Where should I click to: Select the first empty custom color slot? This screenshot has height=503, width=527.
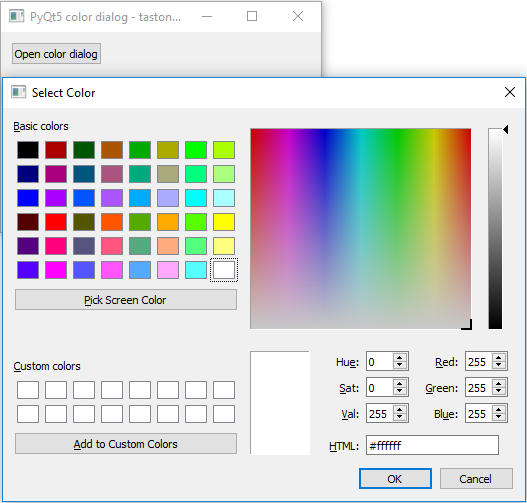[x=28, y=390]
